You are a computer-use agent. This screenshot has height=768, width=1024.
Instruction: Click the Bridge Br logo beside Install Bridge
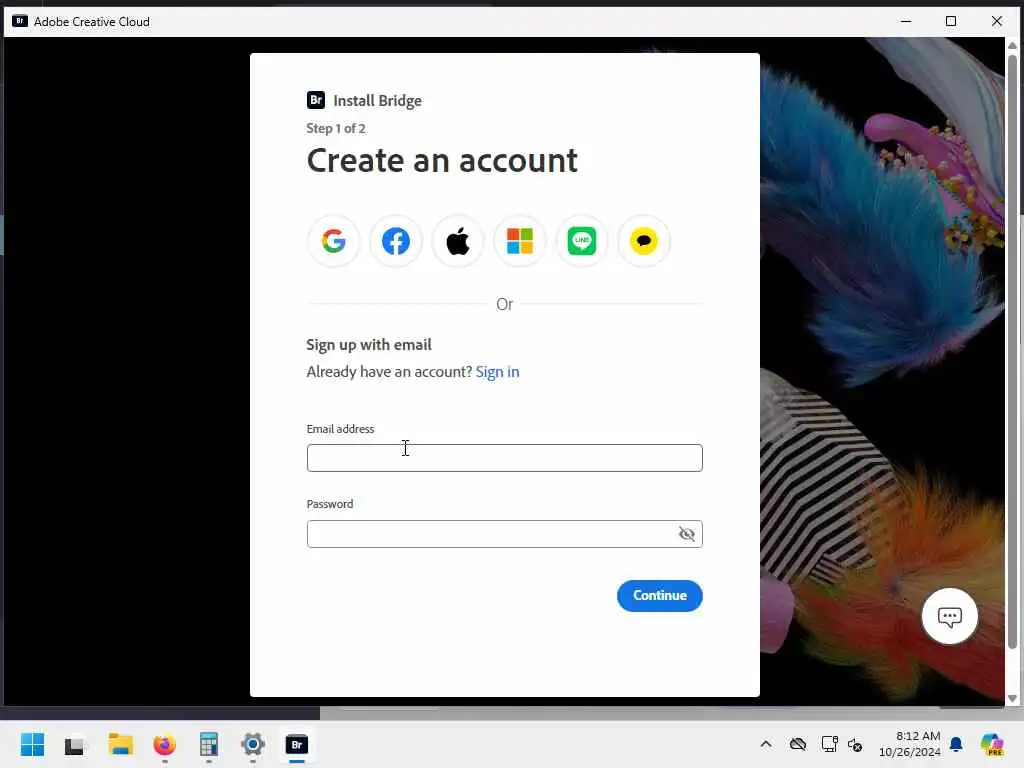[x=316, y=100]
